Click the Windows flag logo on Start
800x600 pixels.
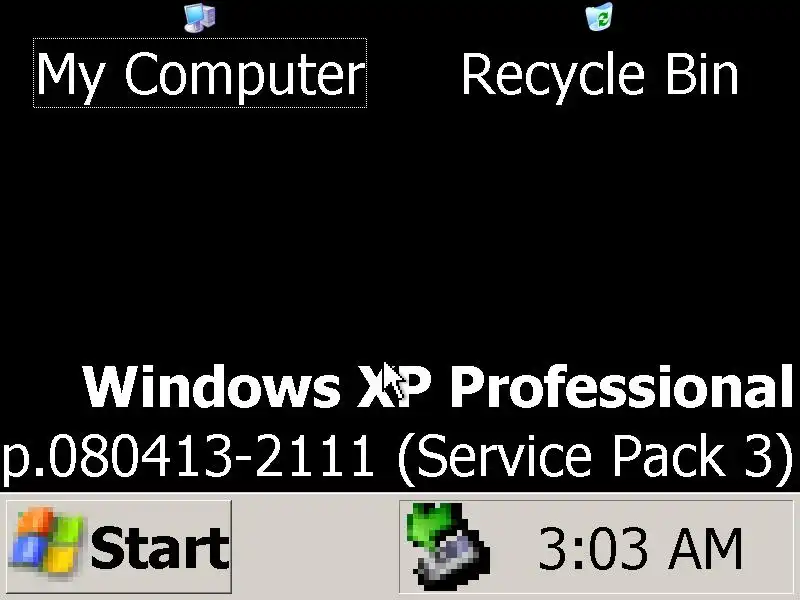(47, 541)
